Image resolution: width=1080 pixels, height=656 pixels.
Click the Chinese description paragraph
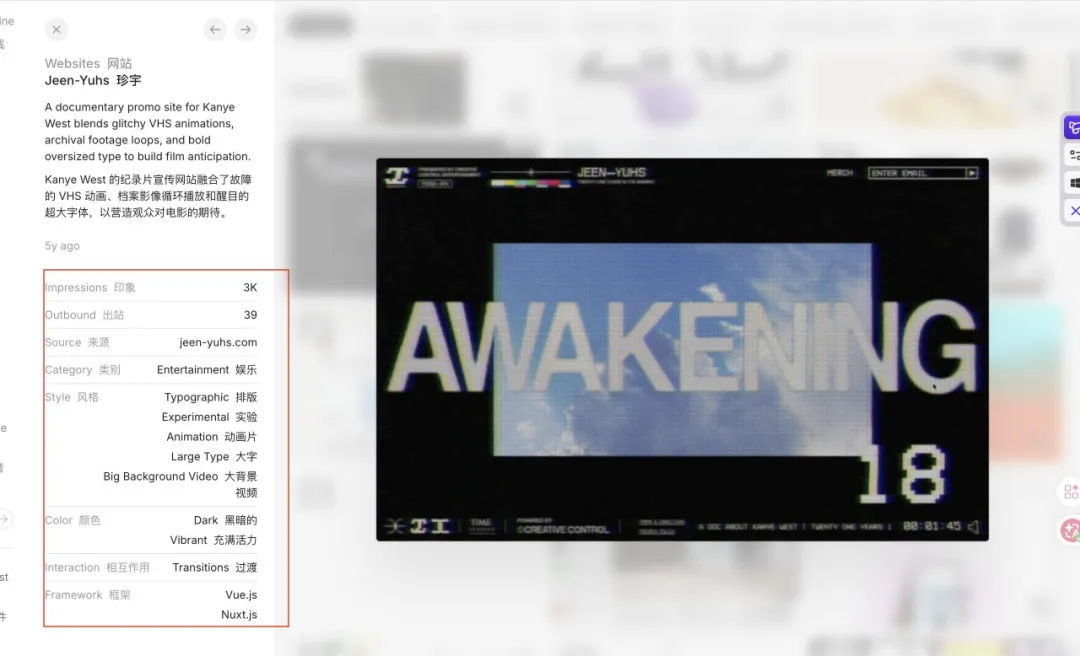coord(148,196)
